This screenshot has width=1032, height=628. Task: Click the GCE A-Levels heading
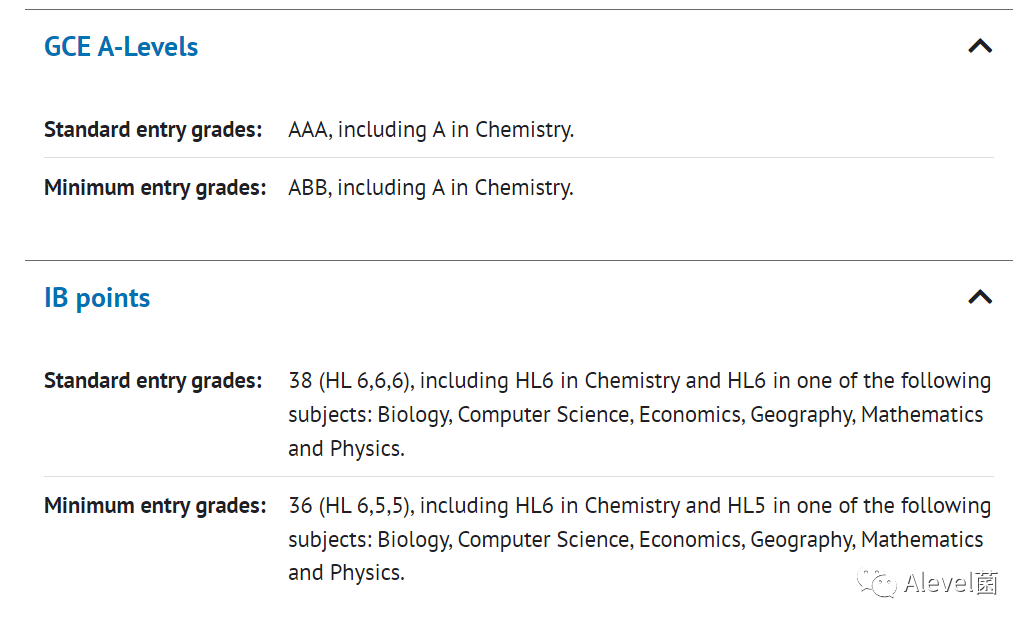(121, 47)
